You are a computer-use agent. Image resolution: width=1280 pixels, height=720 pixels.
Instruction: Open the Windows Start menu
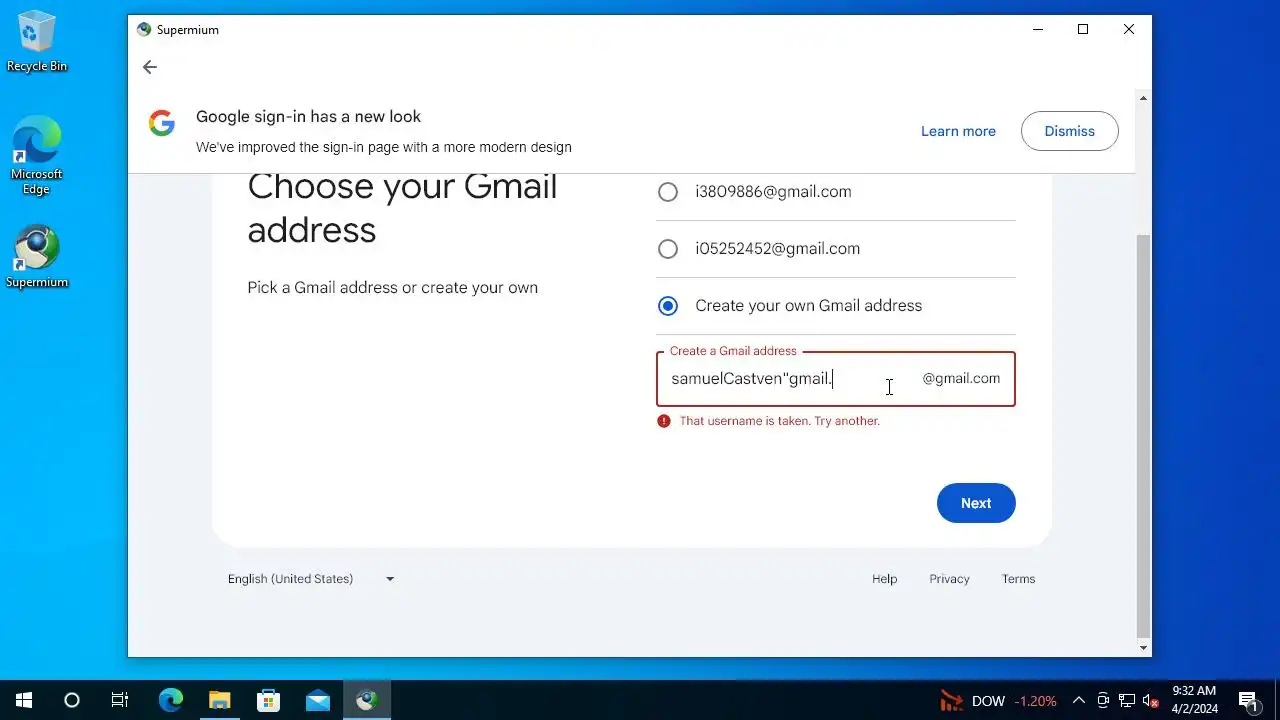coord(24,700)
